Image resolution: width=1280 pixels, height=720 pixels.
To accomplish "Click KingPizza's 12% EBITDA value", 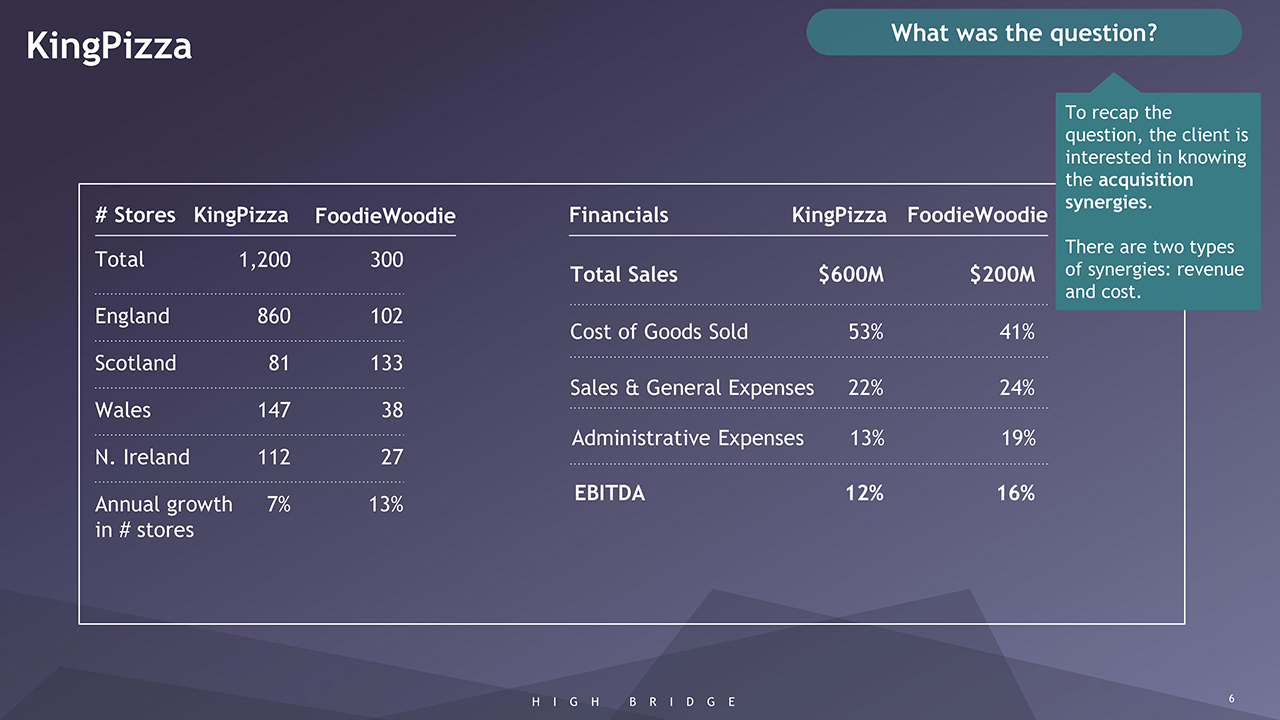I will pos(865,493).
